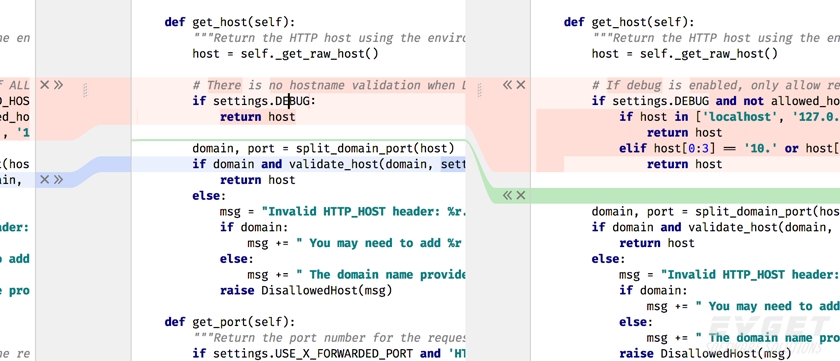The width and height of the screenshot is (840, 361).
Task: Click the dotted grip handle in left gutter
Action: [85, 90]
